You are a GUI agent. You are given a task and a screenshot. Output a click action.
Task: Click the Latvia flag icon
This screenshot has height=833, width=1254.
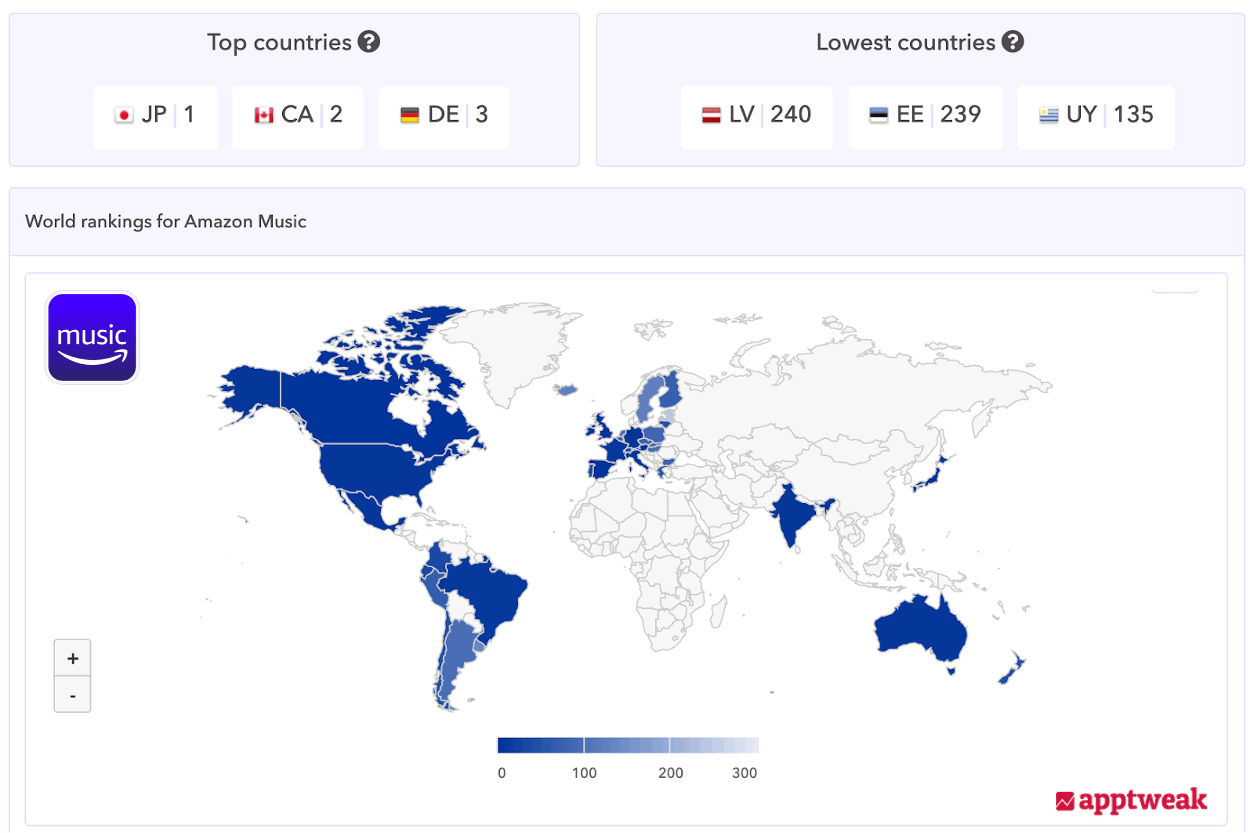(711, 115)
